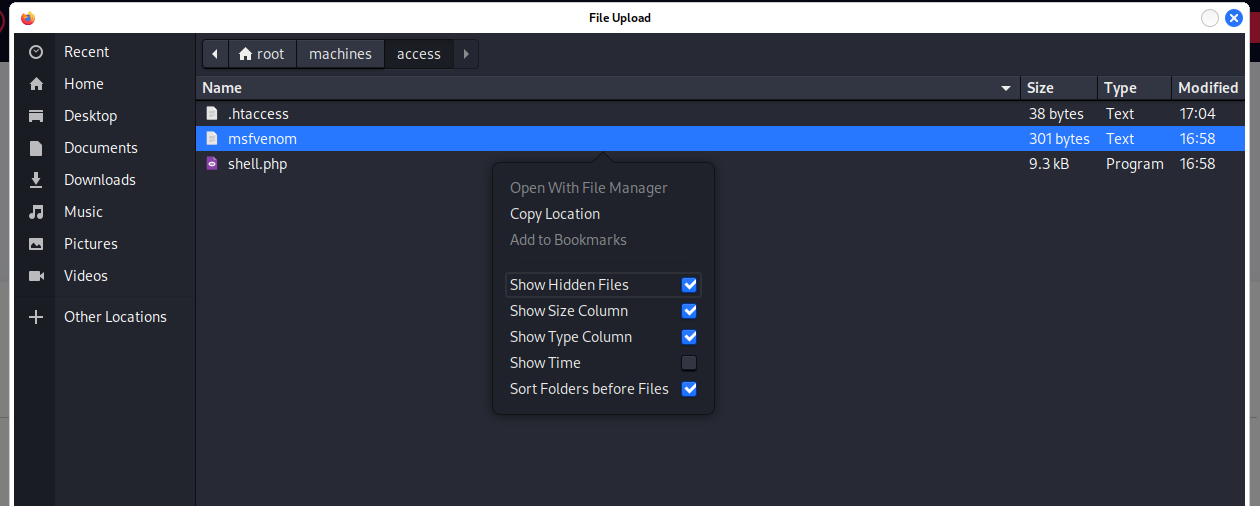Click the right path bar forward arrow
This screenshot has height=506, width=1260.
tap(466, 54)
